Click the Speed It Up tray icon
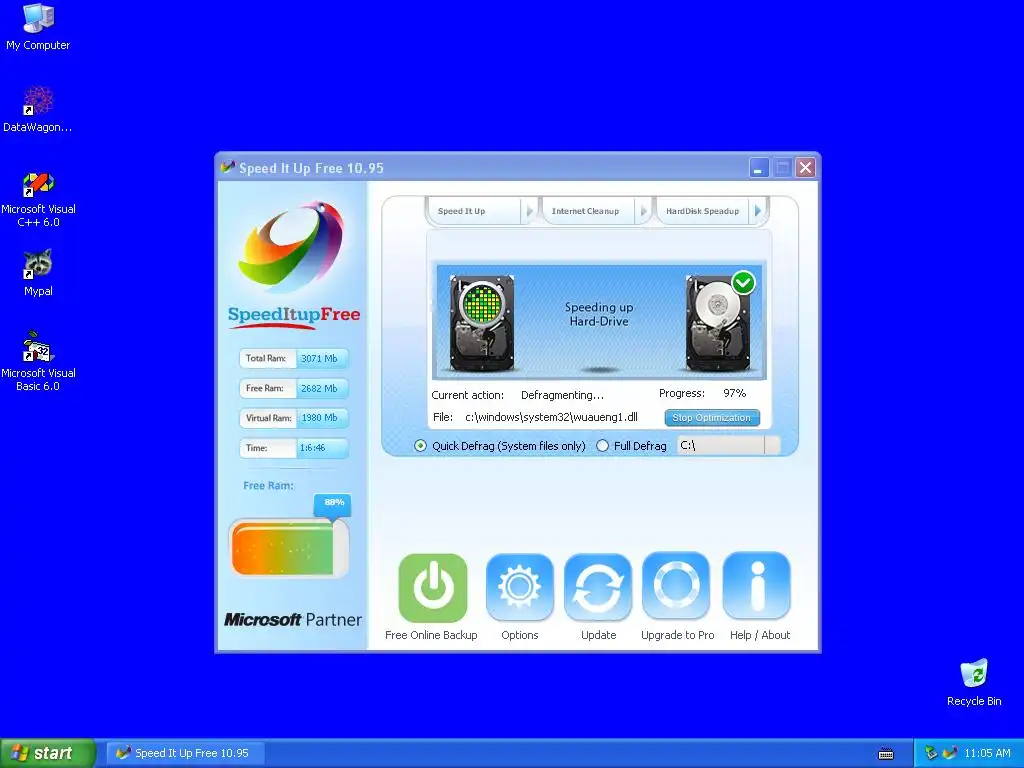The image size is (1024, 768). (950, 753)
